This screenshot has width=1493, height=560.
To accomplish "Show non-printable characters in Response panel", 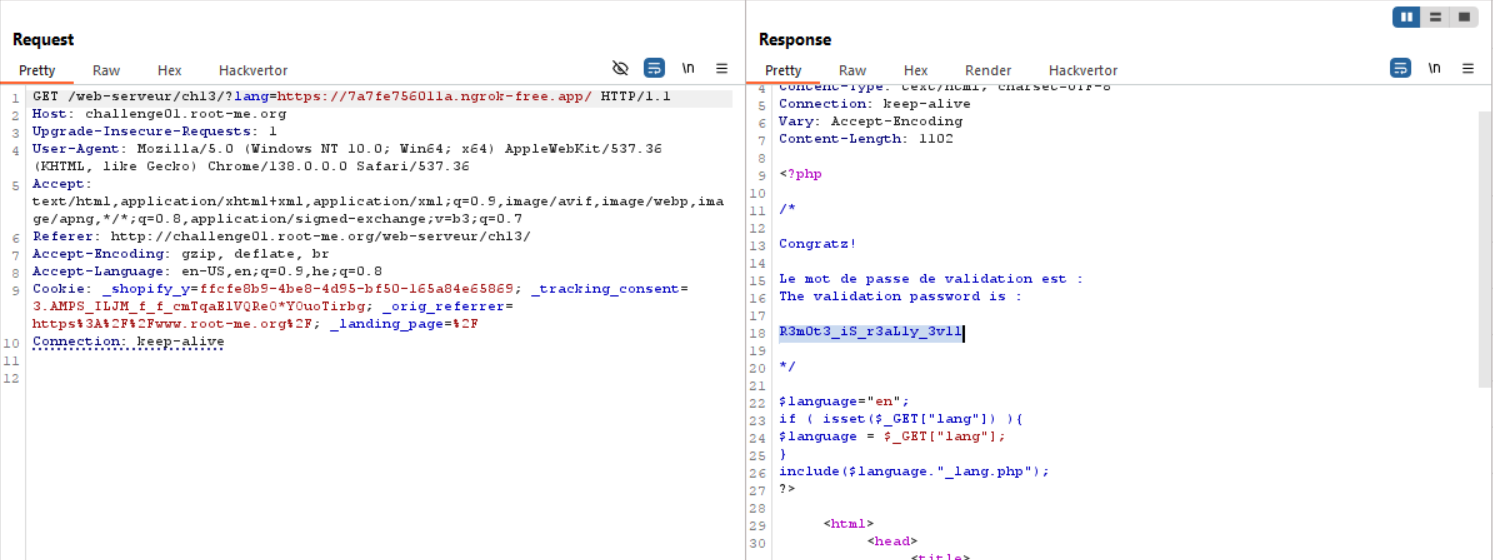I will pyautogui.click(x=1434, y=68).
